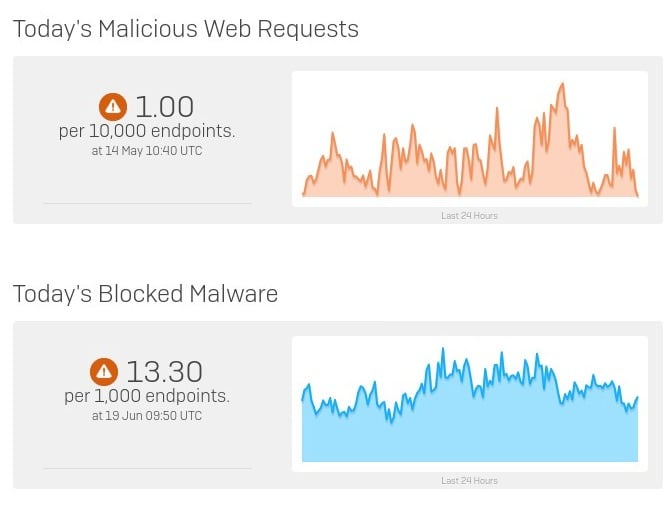
Task: Click divider line under malicious requests stat
Action: [147, 204]
